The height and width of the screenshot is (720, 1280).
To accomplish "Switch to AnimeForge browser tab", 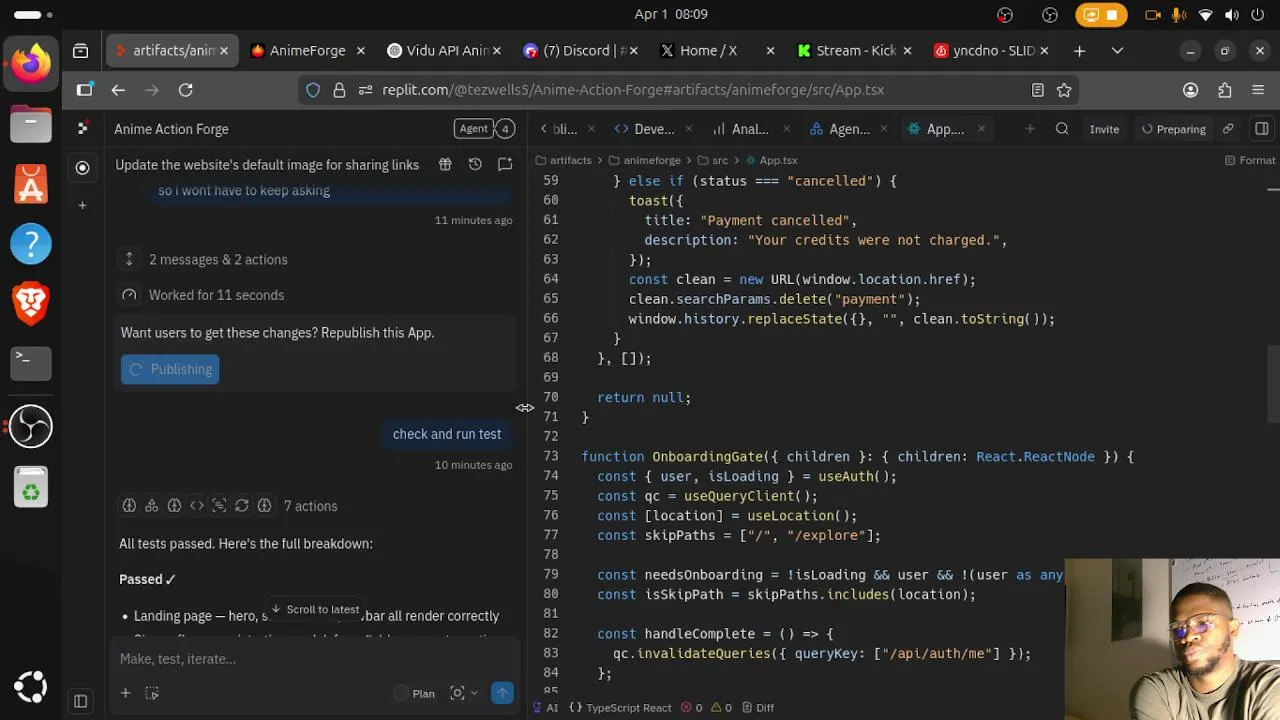I will tap(306, 50).
